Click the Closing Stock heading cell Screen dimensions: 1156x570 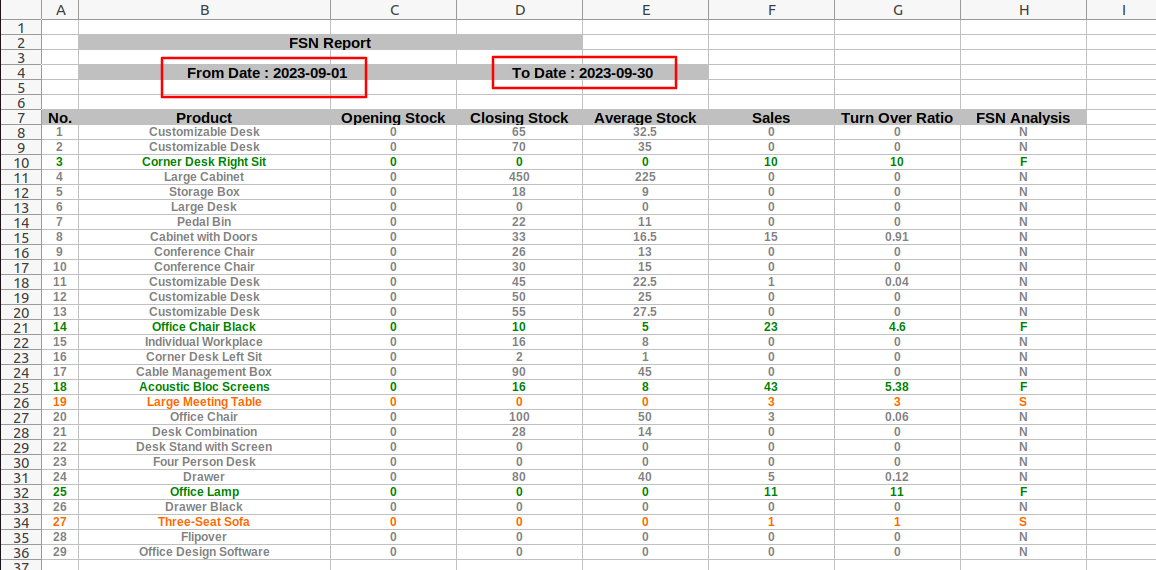pyautogui.click(x=520, y=117)
